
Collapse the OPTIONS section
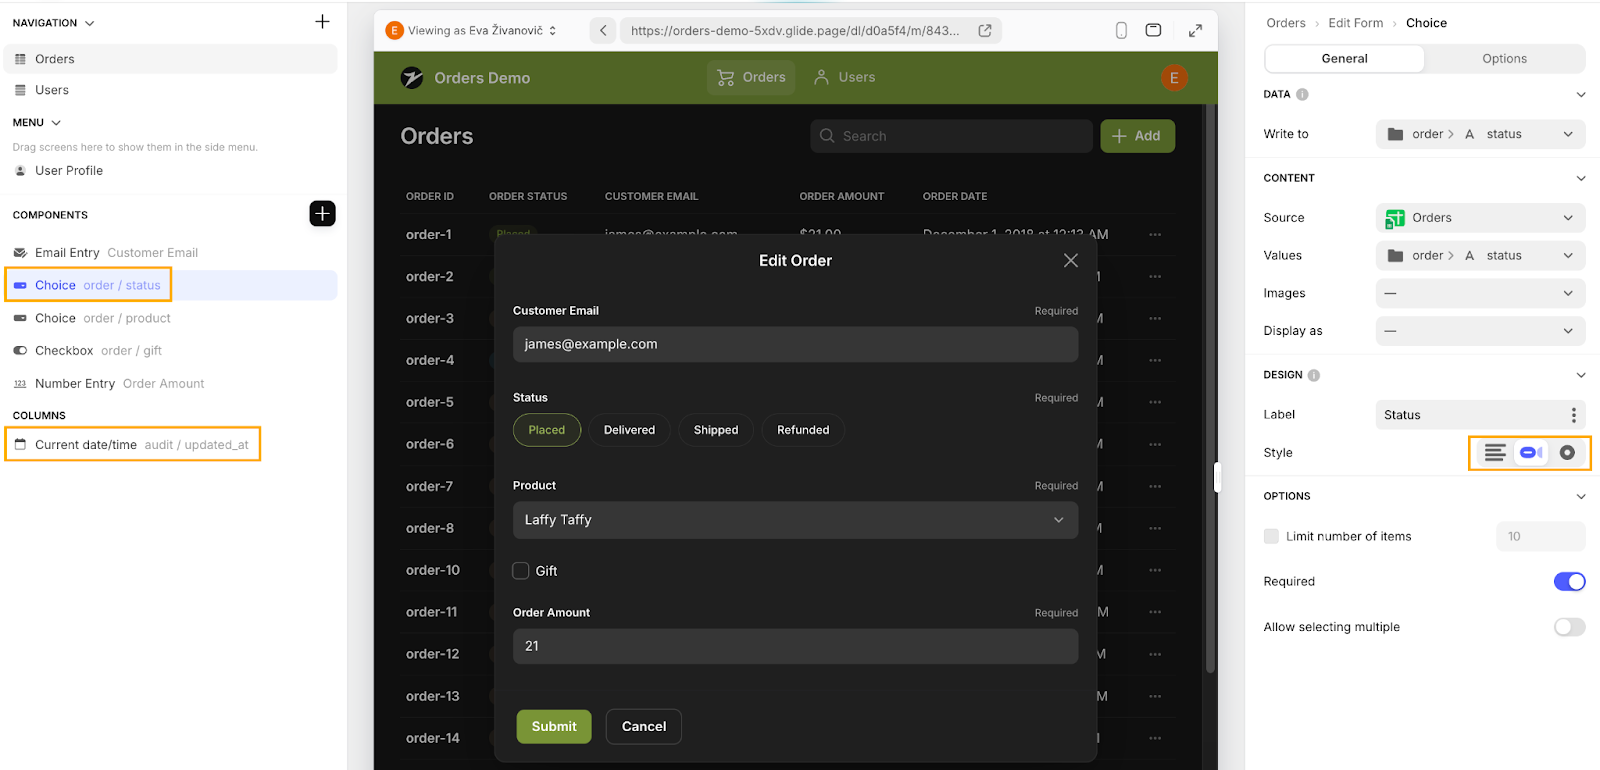click(1581, 496)
